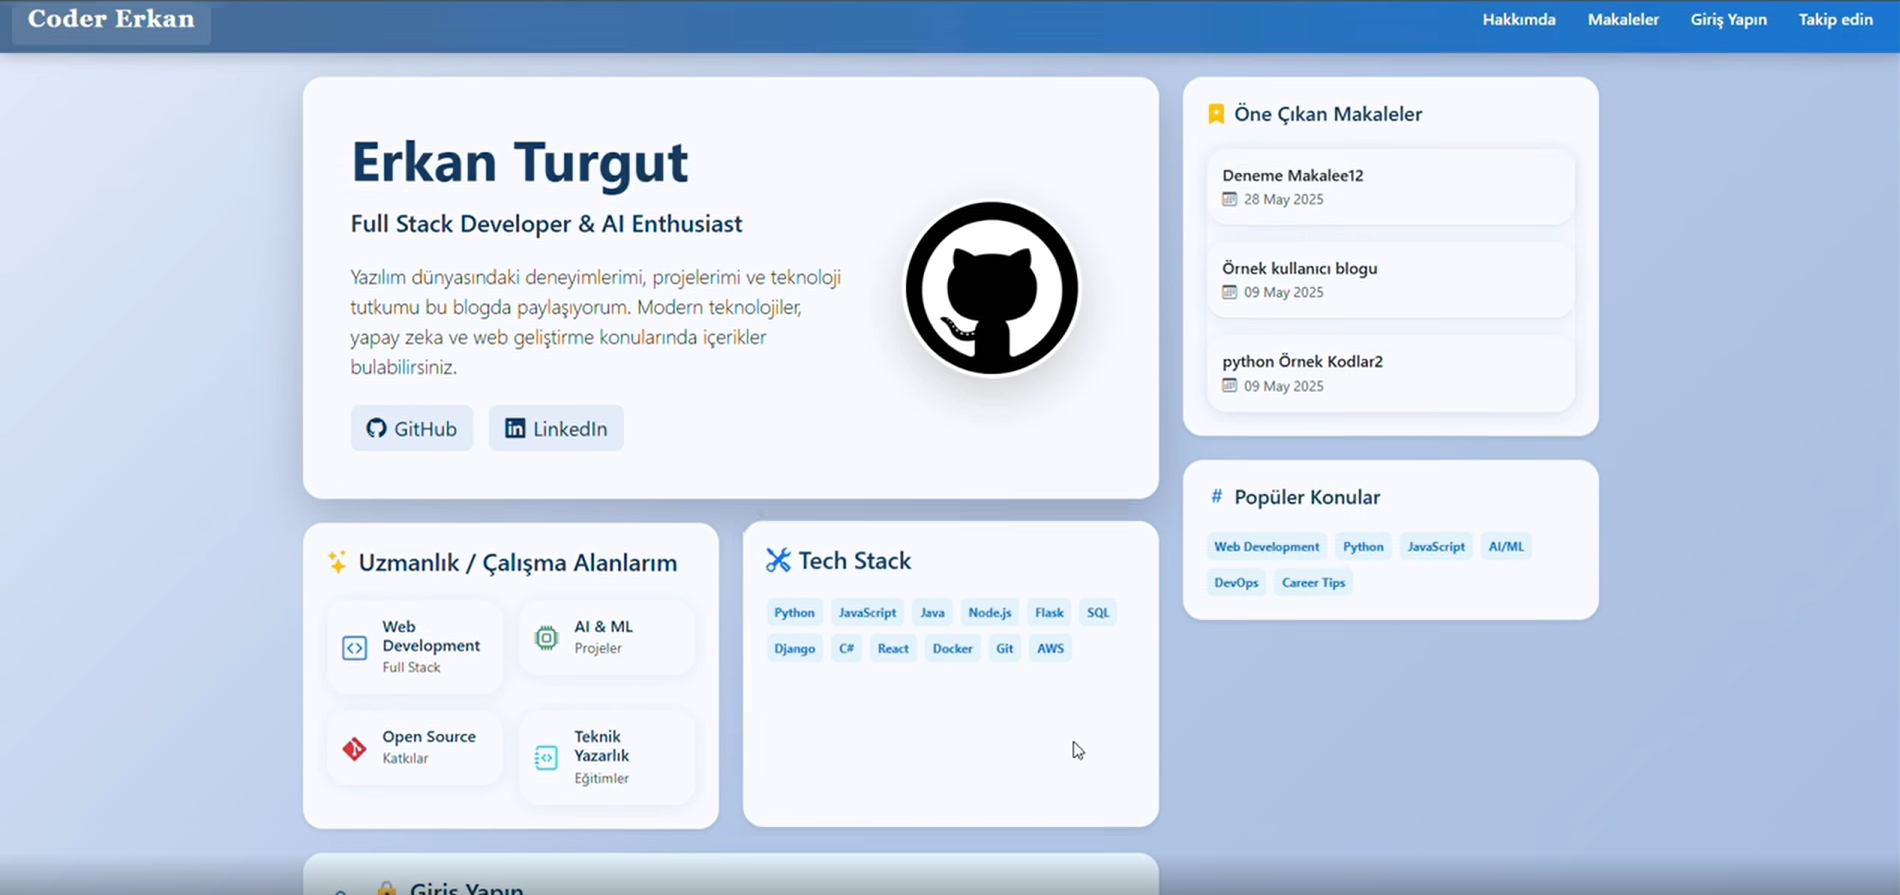Click calendar icon under Örnek kullanıcı blogu
1900x895 pixels.
(1229, 292)
